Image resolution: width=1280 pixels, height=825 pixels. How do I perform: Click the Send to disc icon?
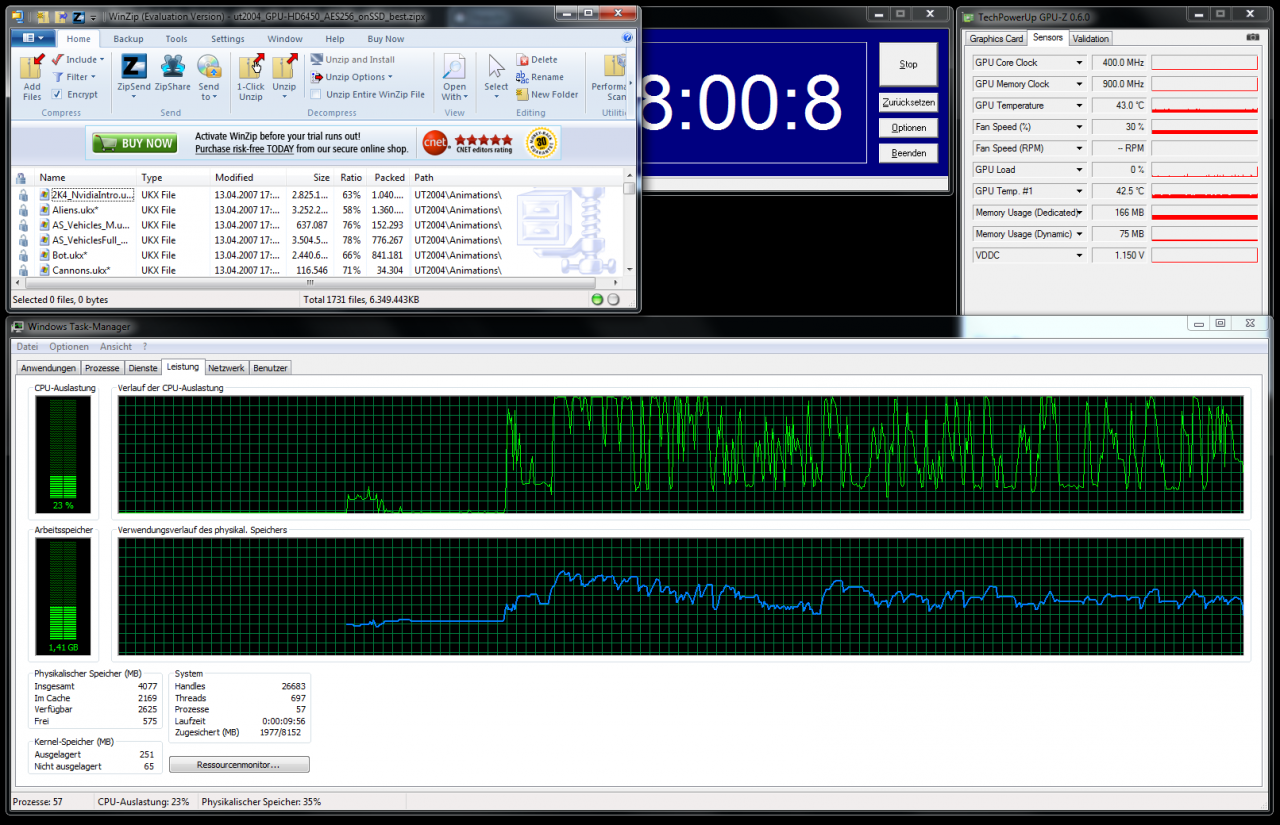click(x=209, y=67)
